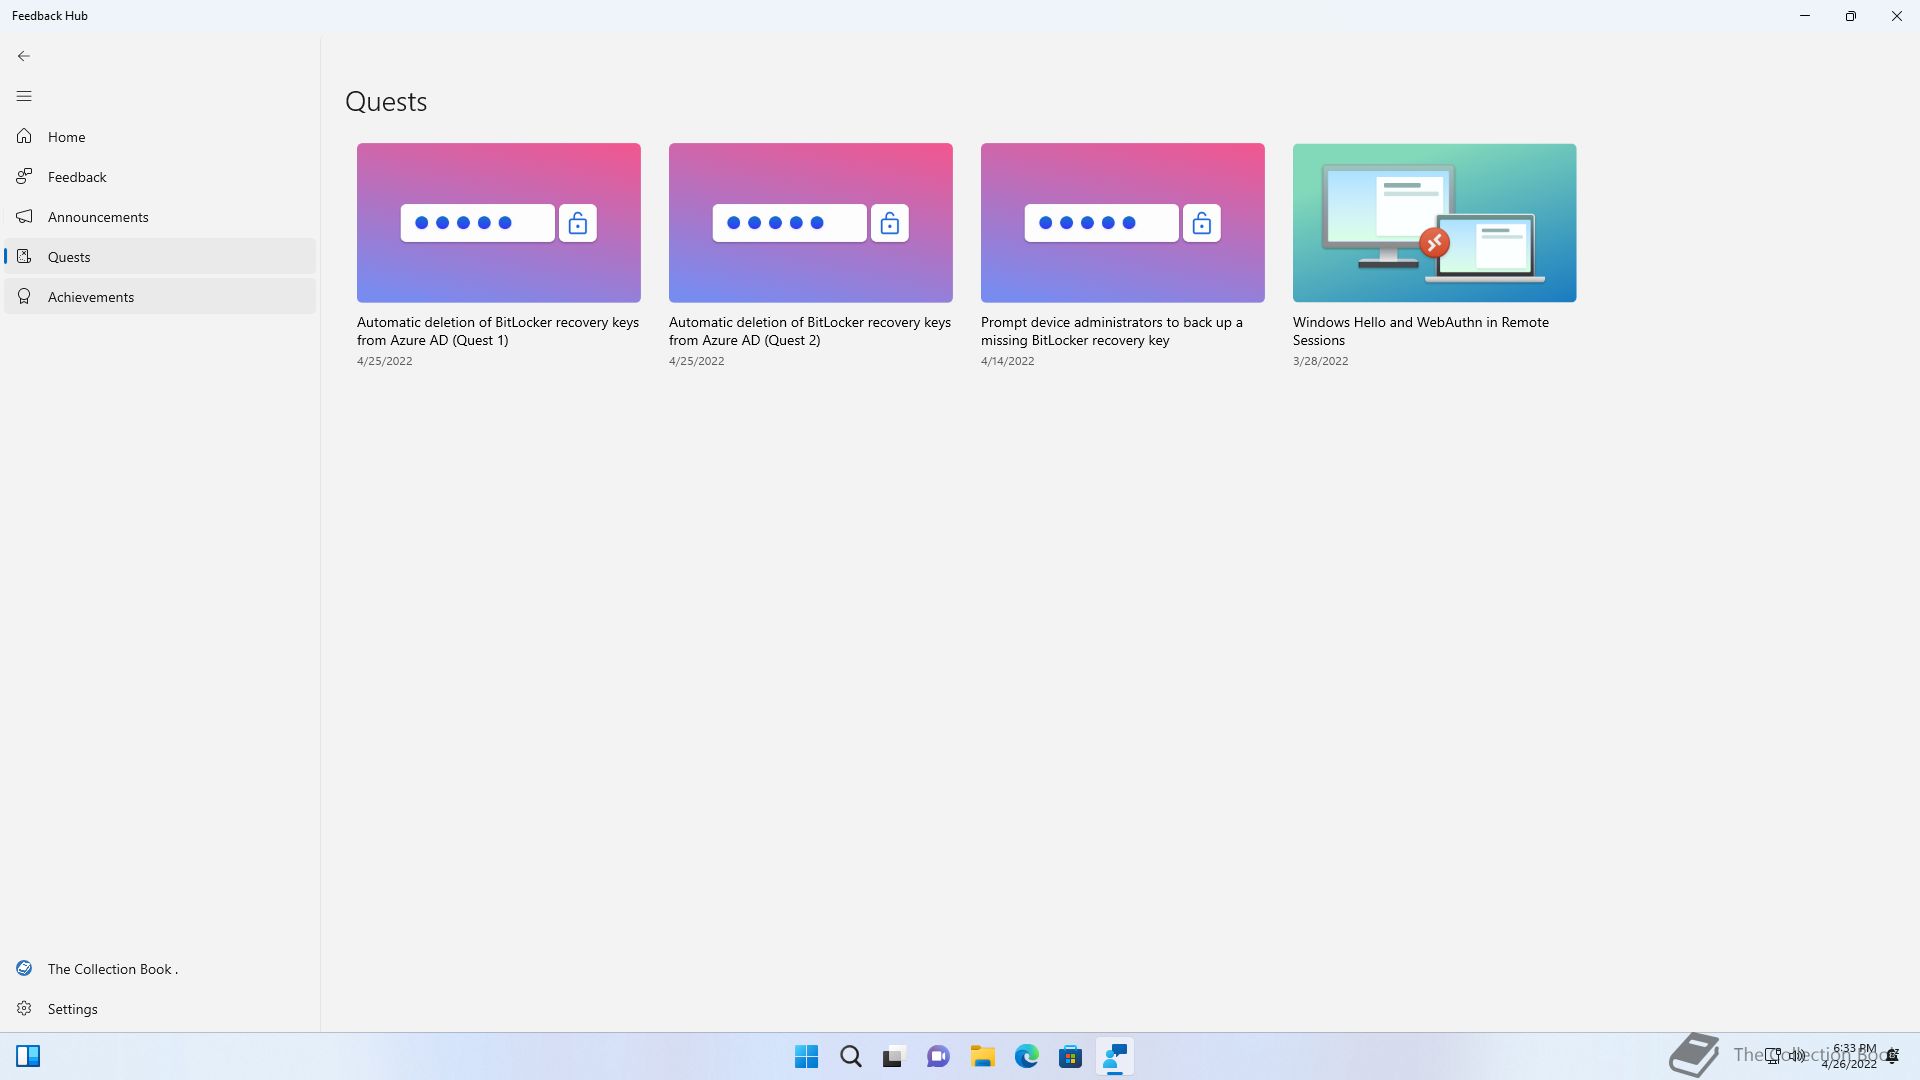This screenshot has height=1080, width=1920.
Task: Click the 3/28/2022 quest date
Action: [1320, 361]
